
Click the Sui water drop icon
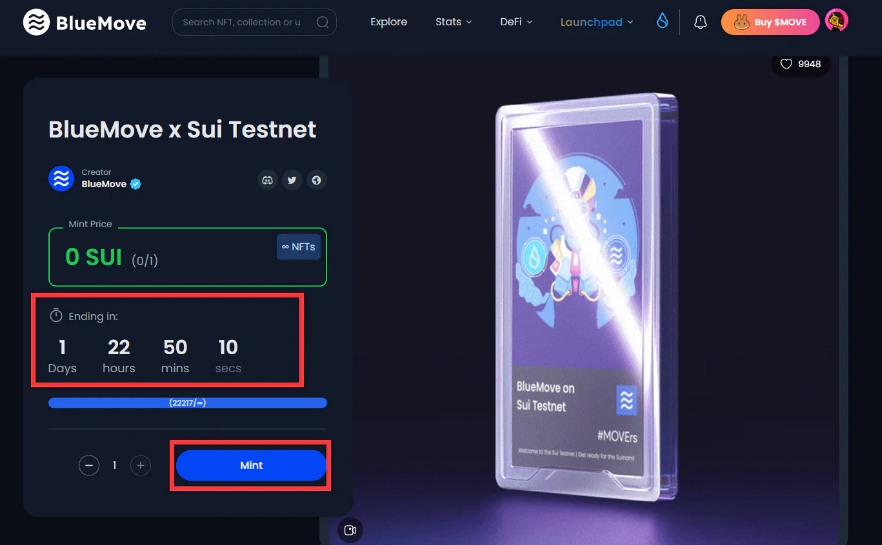663,21
